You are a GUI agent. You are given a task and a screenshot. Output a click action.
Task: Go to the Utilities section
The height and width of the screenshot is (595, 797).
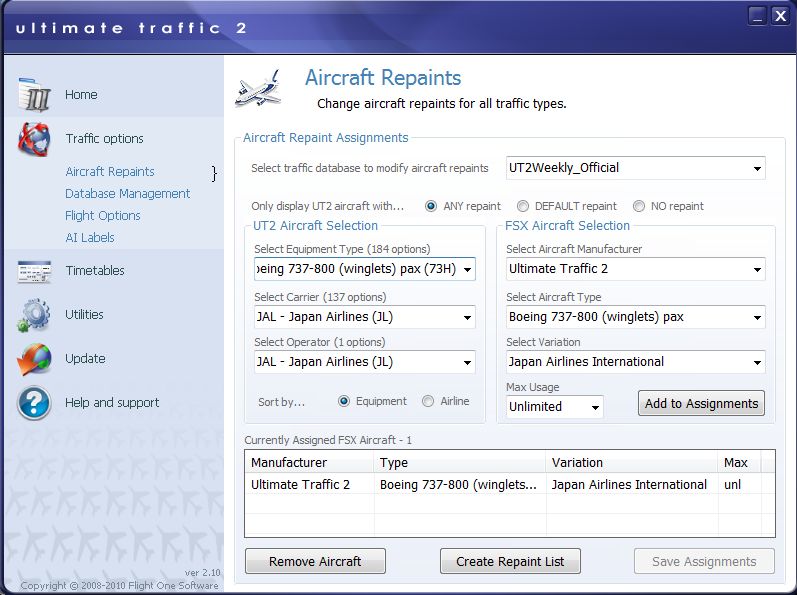click(x=84, y=315)
